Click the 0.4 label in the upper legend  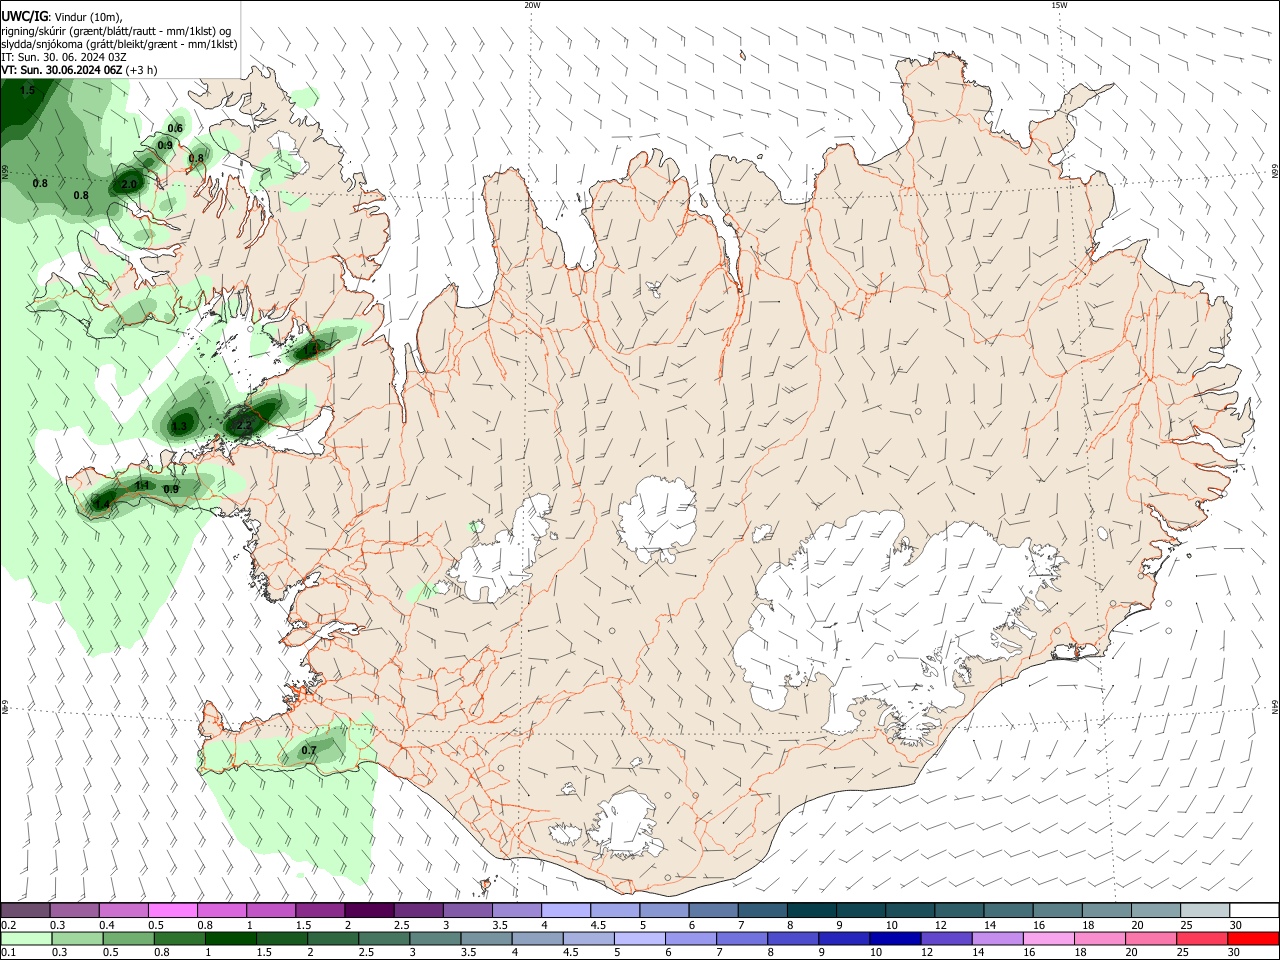pos(107,925)
